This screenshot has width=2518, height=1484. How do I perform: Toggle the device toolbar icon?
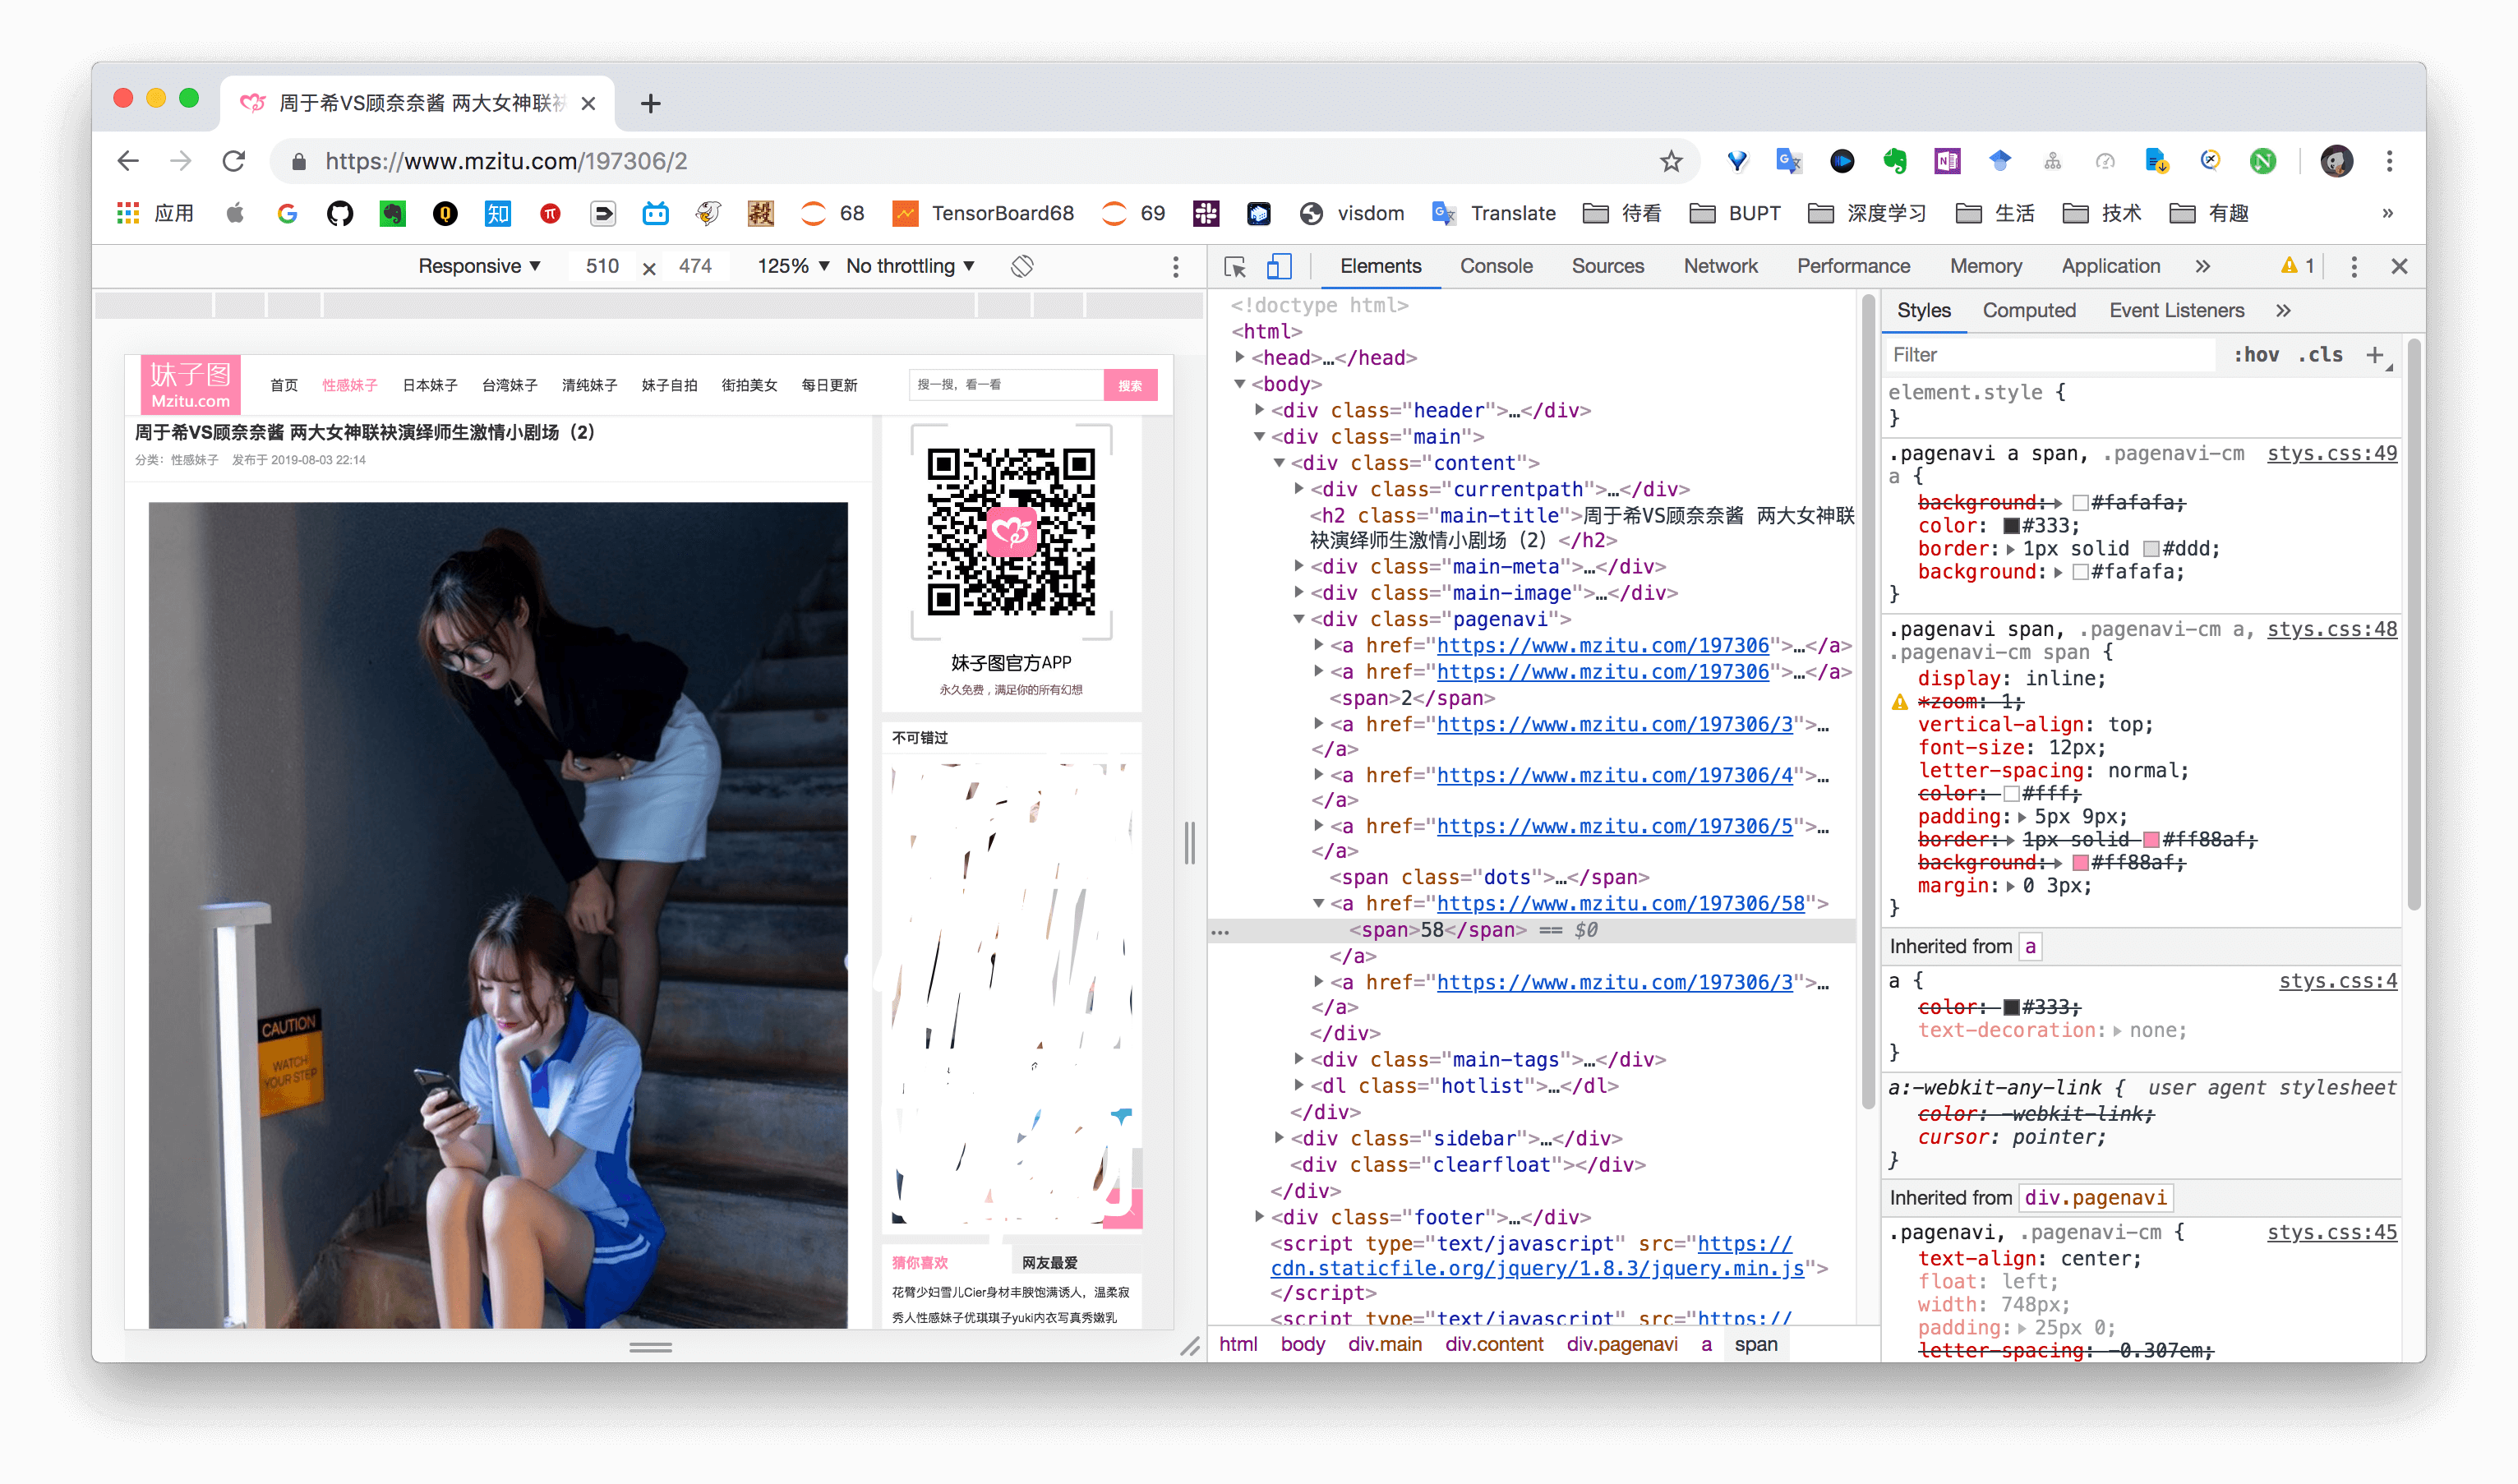[x=1279, y=267]
